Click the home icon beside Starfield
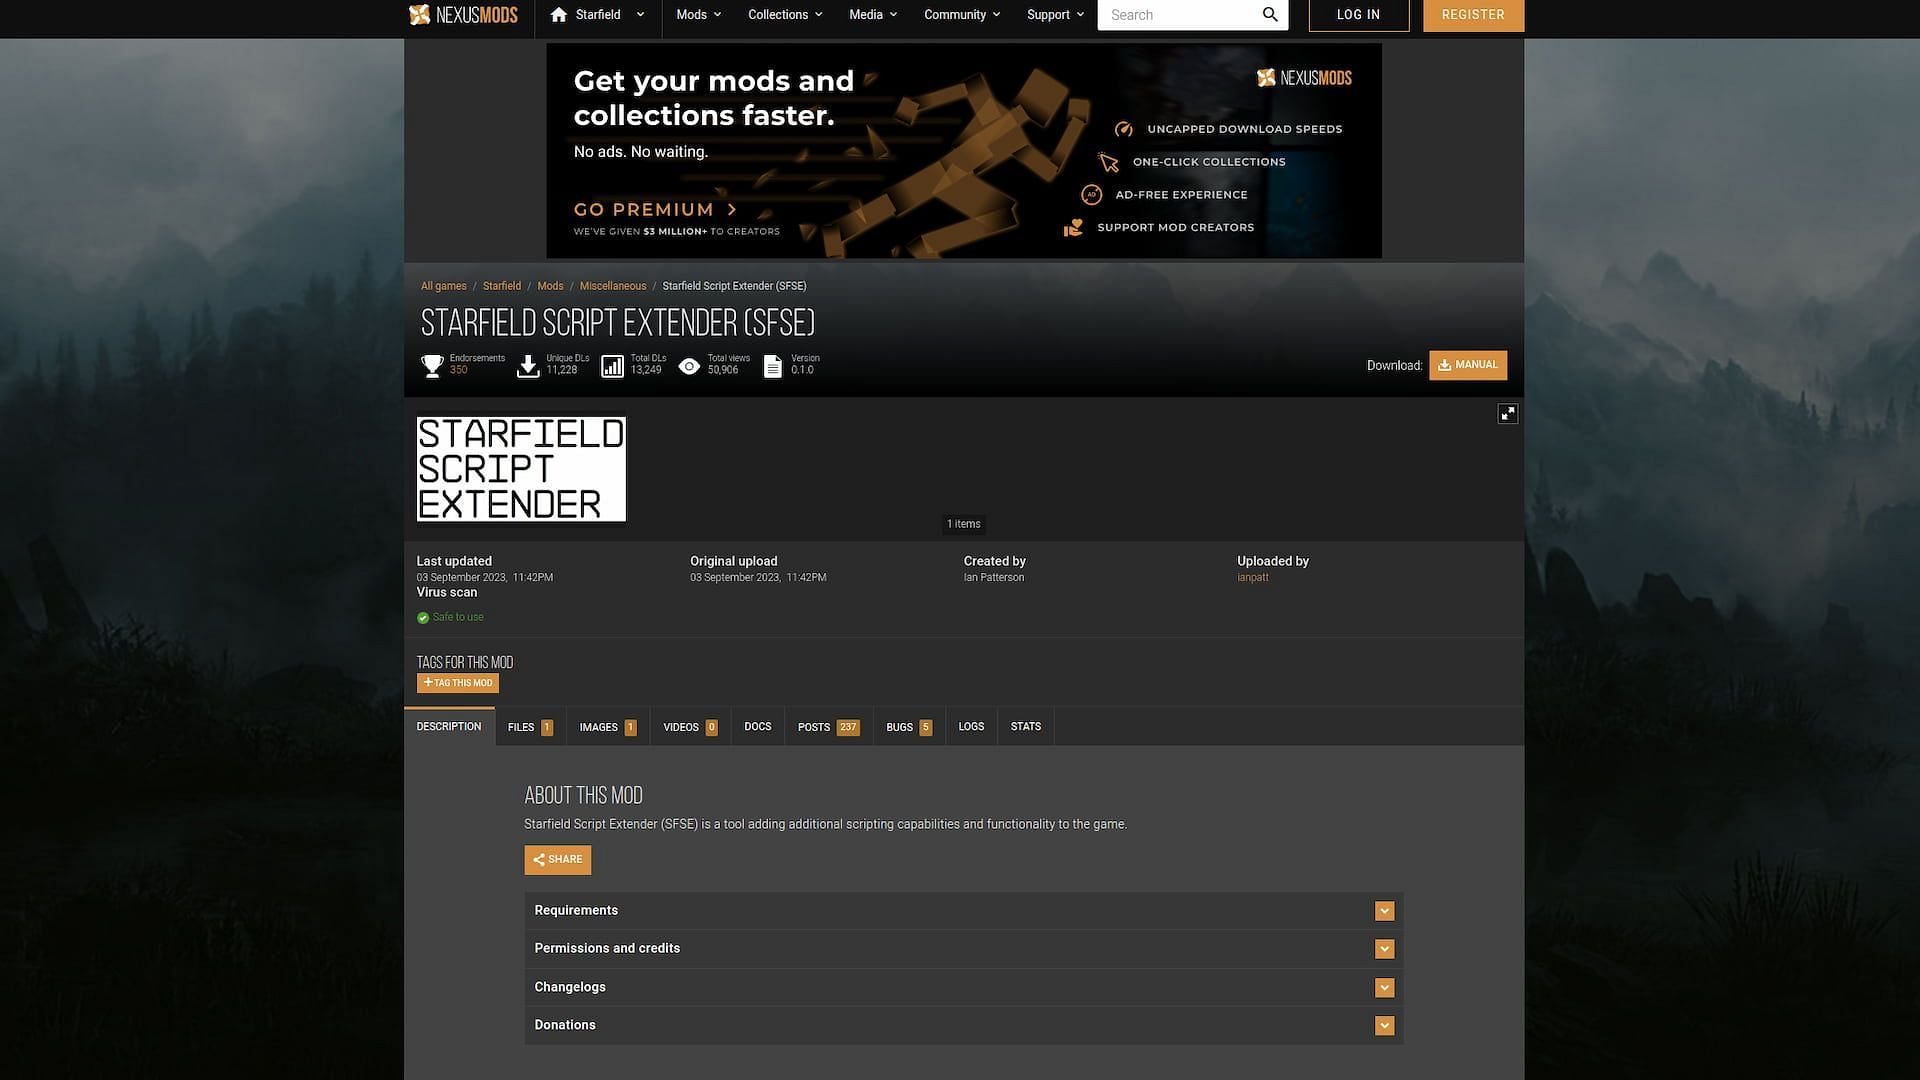1920x1080 pixels. pyautogui.click(x=559, y=15)
